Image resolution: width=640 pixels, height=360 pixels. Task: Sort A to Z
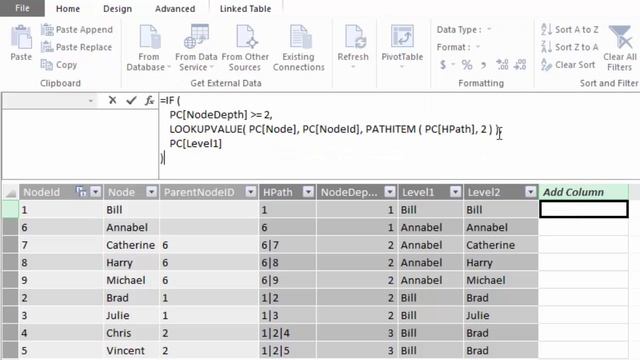570,30
